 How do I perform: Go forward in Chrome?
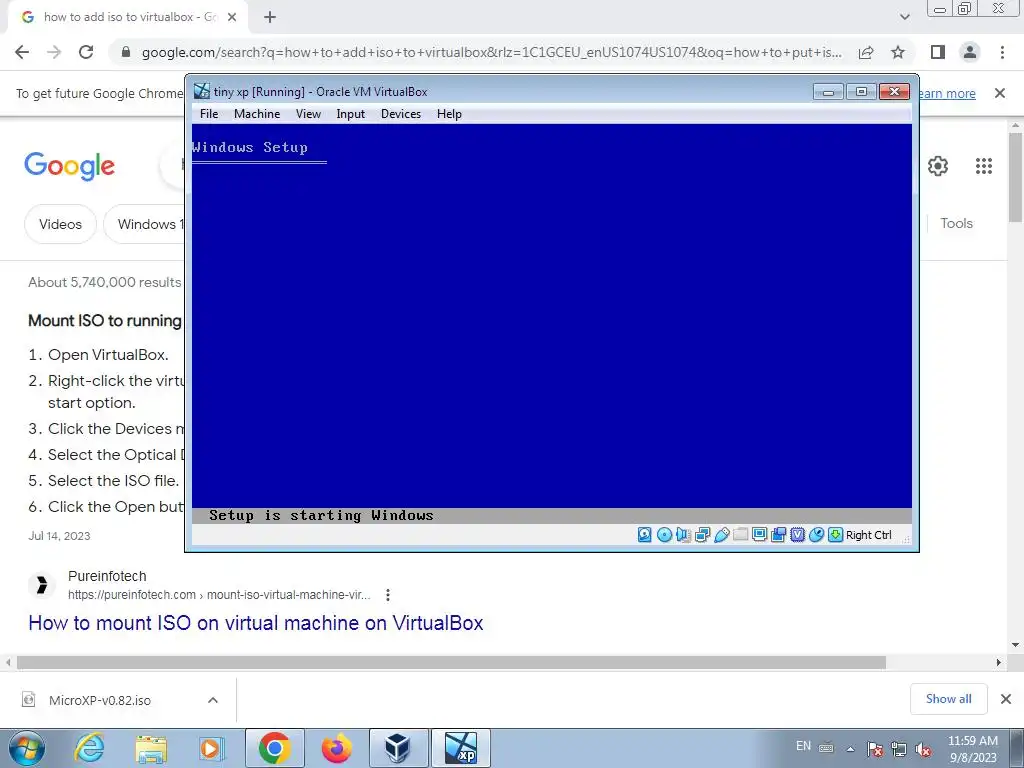[x=54, y=52]
